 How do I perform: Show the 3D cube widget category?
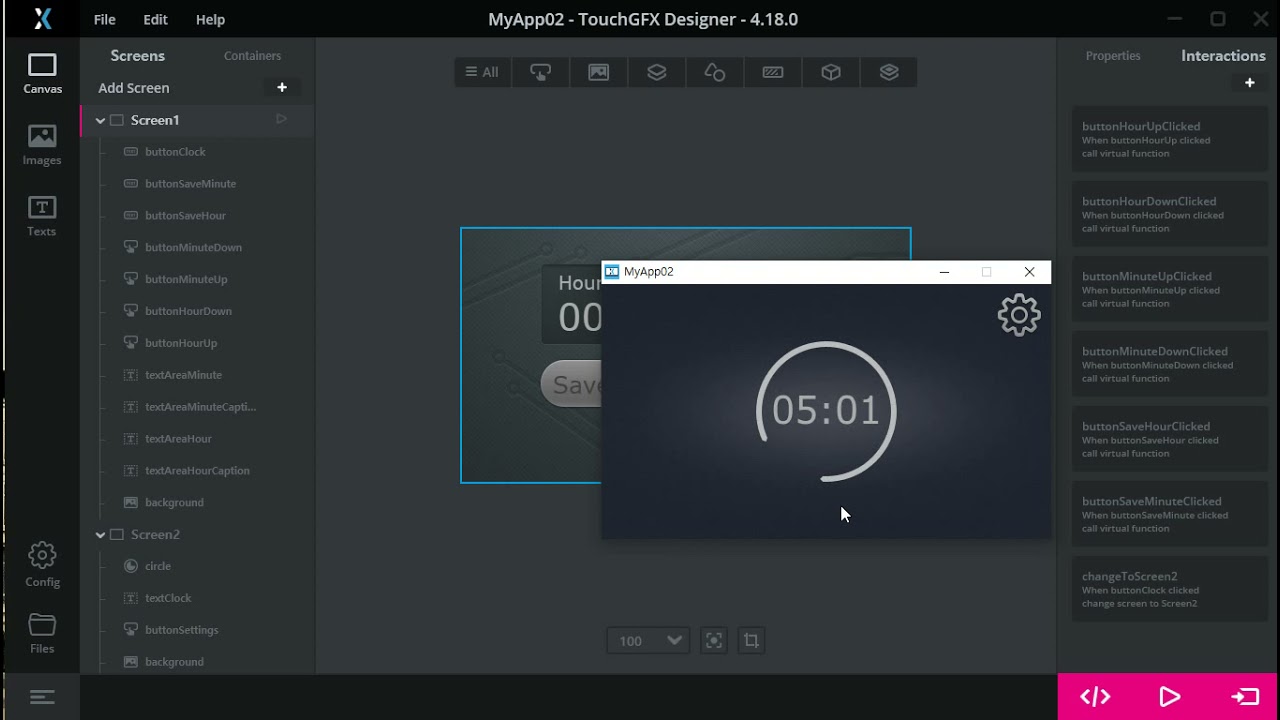[830, 72]
